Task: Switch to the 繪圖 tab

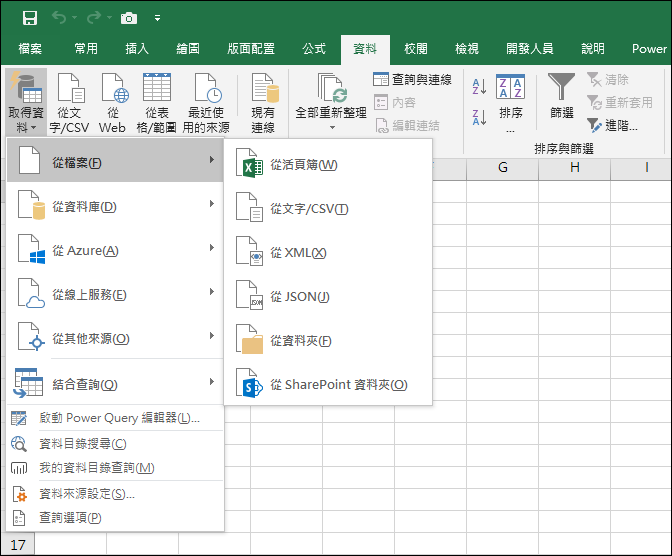Action: pos(188,49)
